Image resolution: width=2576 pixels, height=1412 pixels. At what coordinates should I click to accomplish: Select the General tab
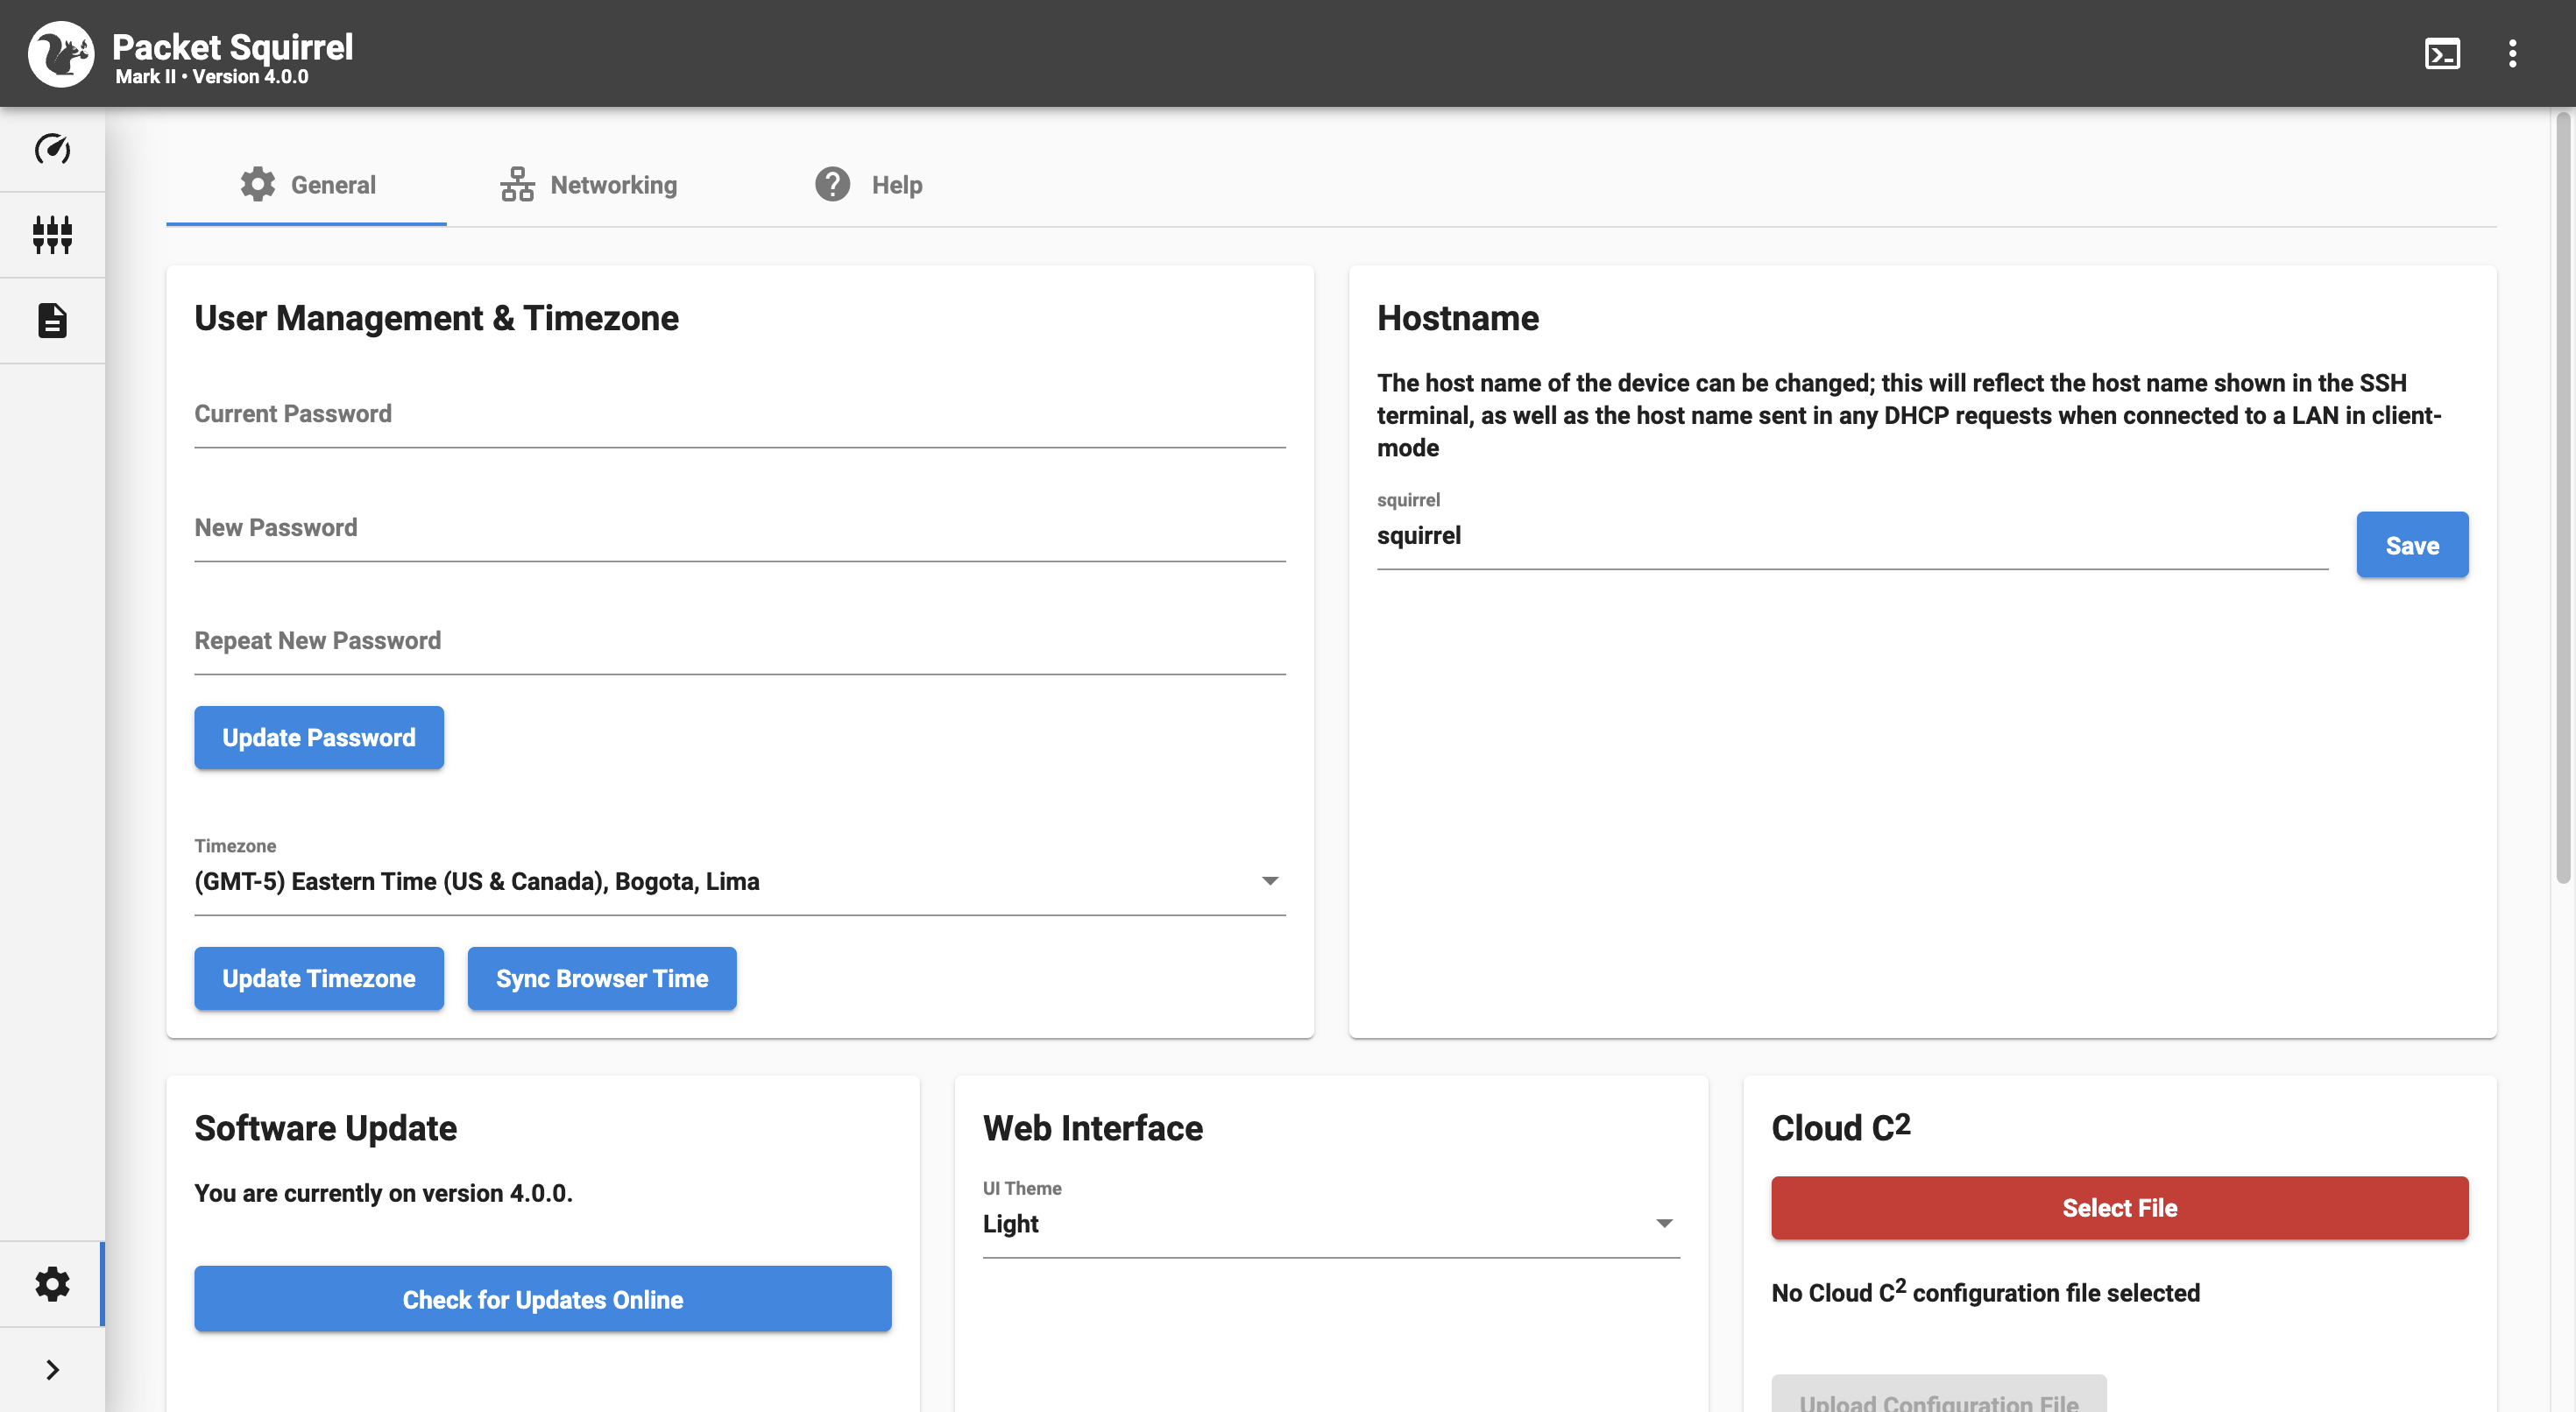(x=307, y=185)
